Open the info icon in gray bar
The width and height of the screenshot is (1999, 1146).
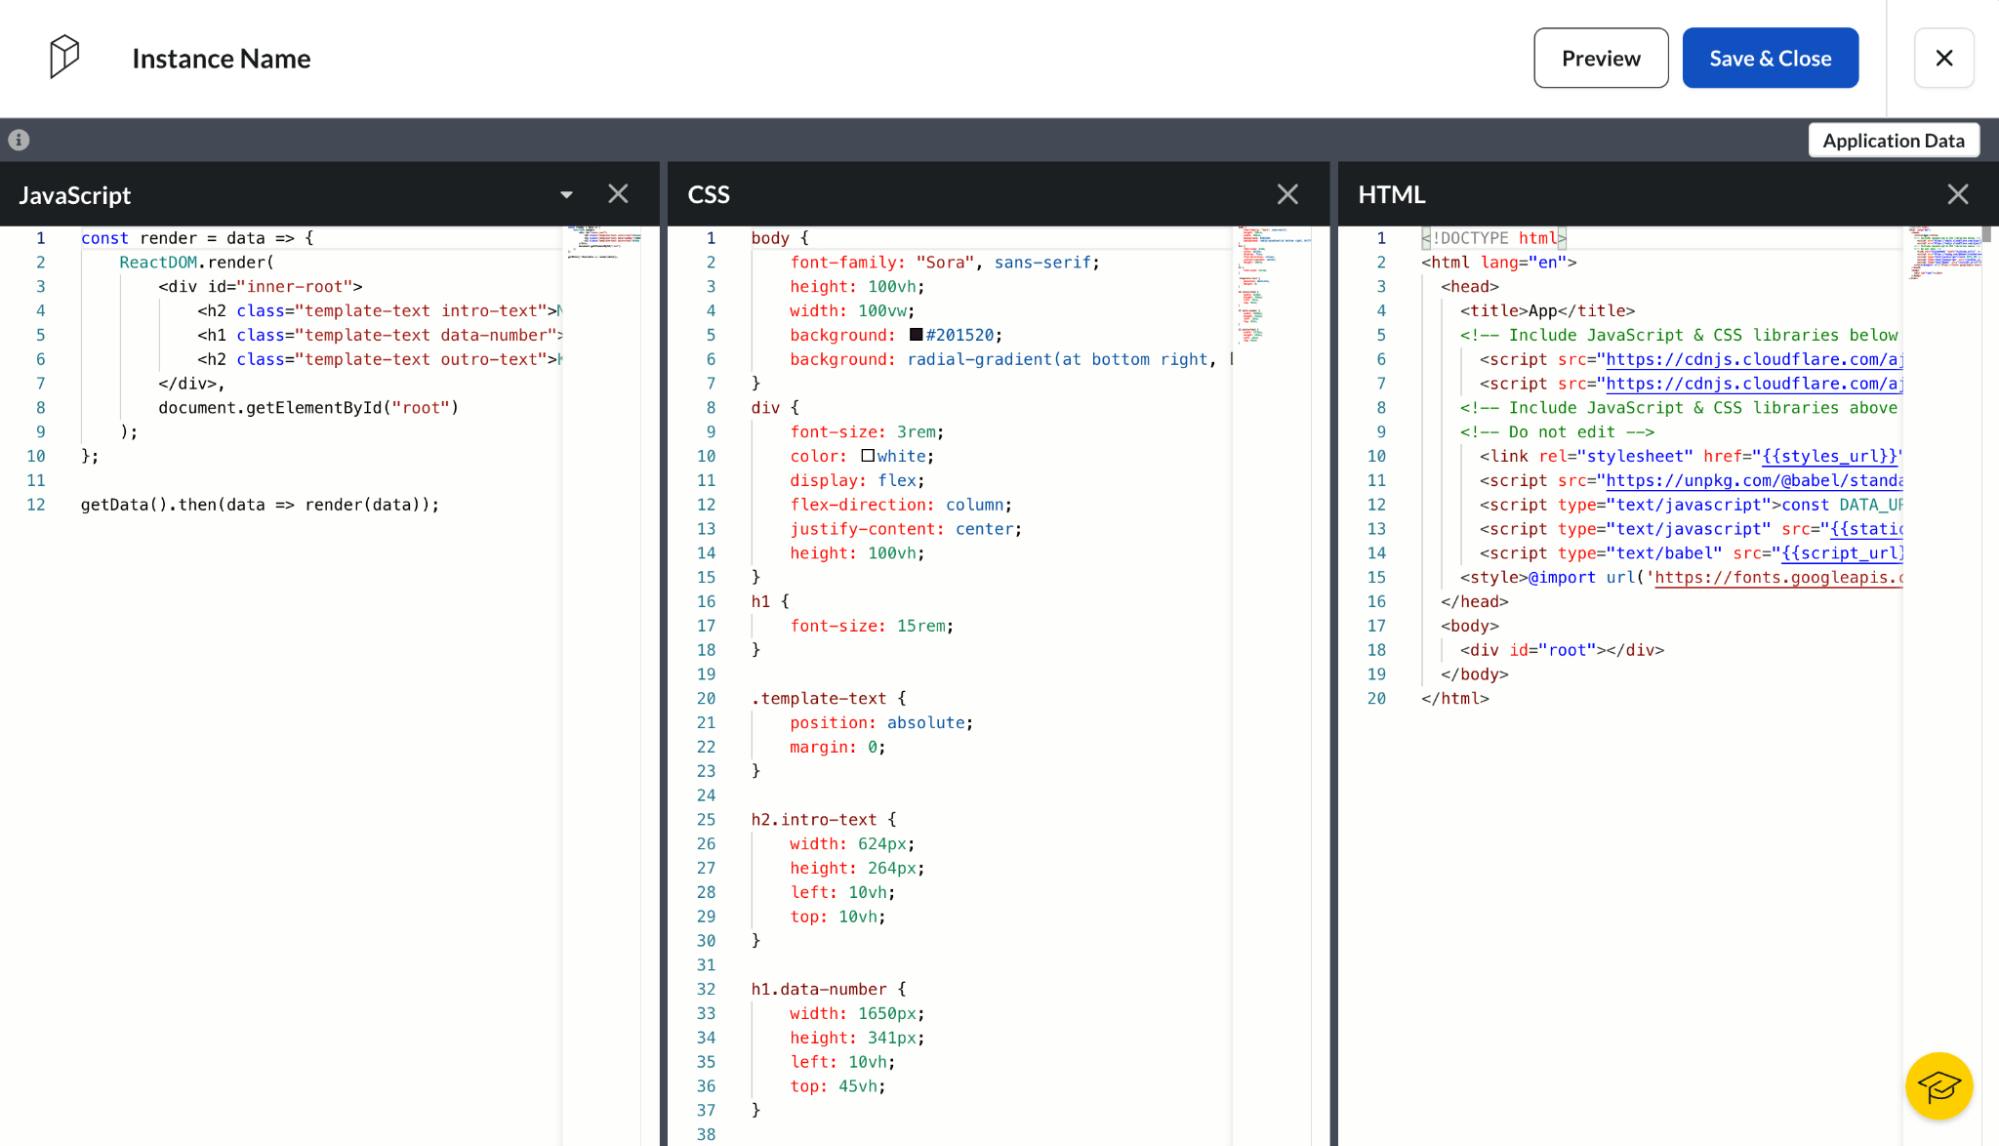tap(19, 140)
